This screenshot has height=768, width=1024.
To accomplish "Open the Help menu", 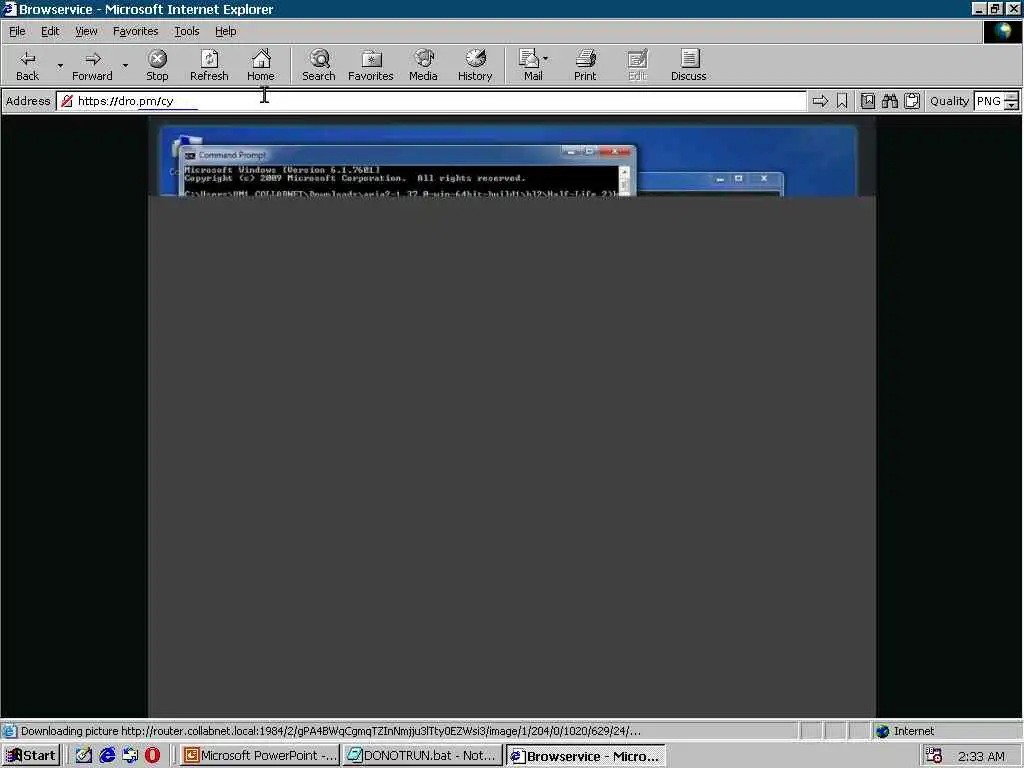I will (225, 31).
